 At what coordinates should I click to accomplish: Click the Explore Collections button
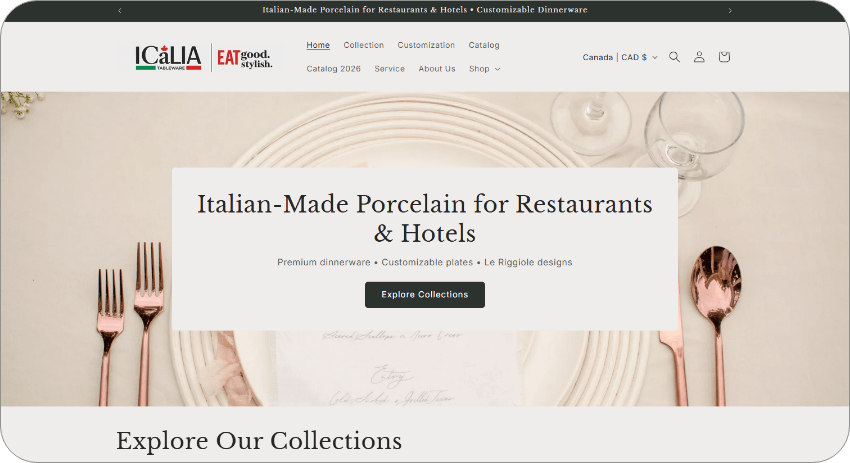(x=425, y=295)
